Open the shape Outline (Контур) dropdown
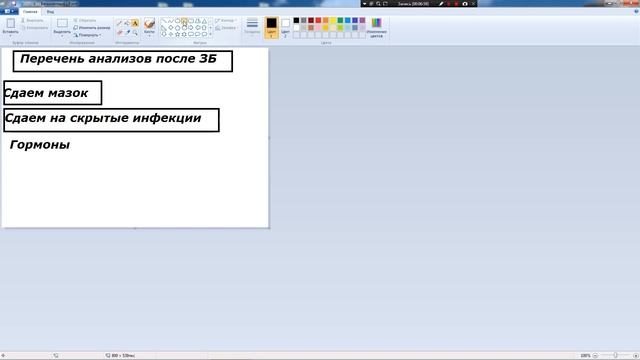640x360 pixels. [x=225, y=20]
